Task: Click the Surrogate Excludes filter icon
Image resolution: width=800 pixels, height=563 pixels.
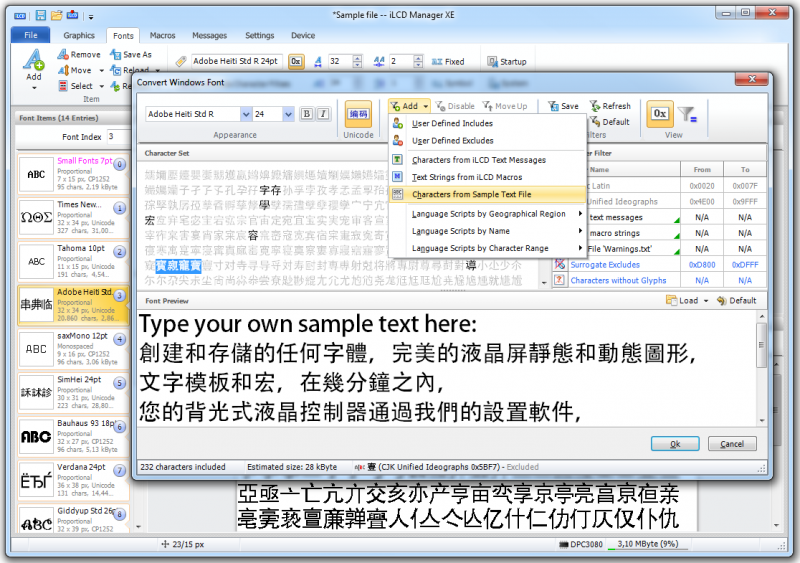Action: pos(560,264)
